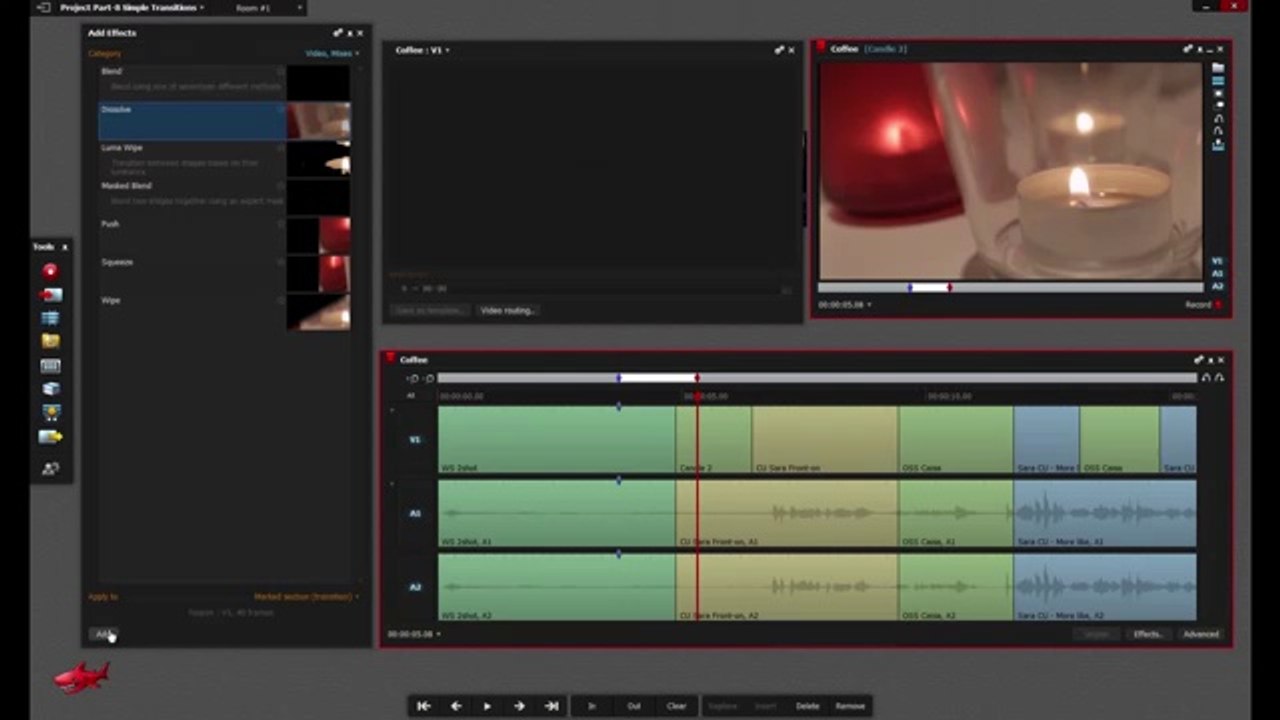Expand the V1 track disclosure arrow
The width and height of the screenshot is (1280, 720).
coord(392,410)
